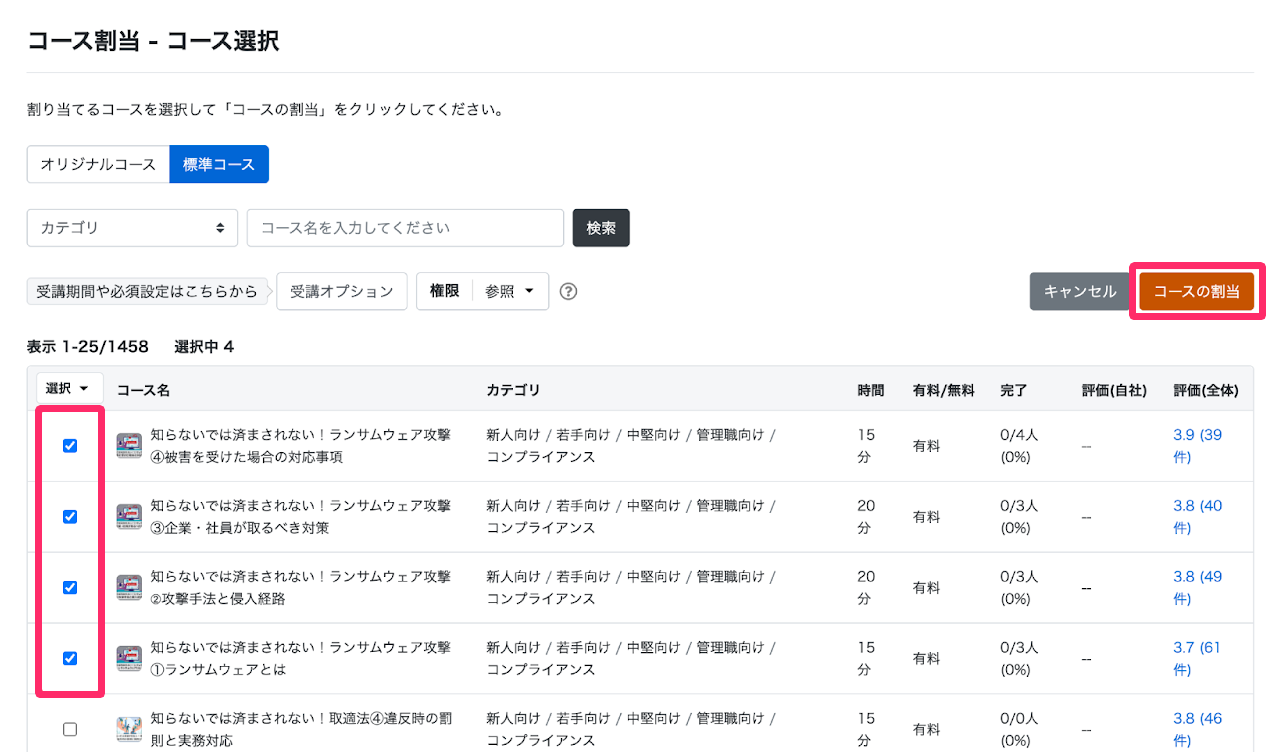The image size is (1288, 752).
Task: Open the 3.7 (61件) rating link
Action: tap(1198, 659)
